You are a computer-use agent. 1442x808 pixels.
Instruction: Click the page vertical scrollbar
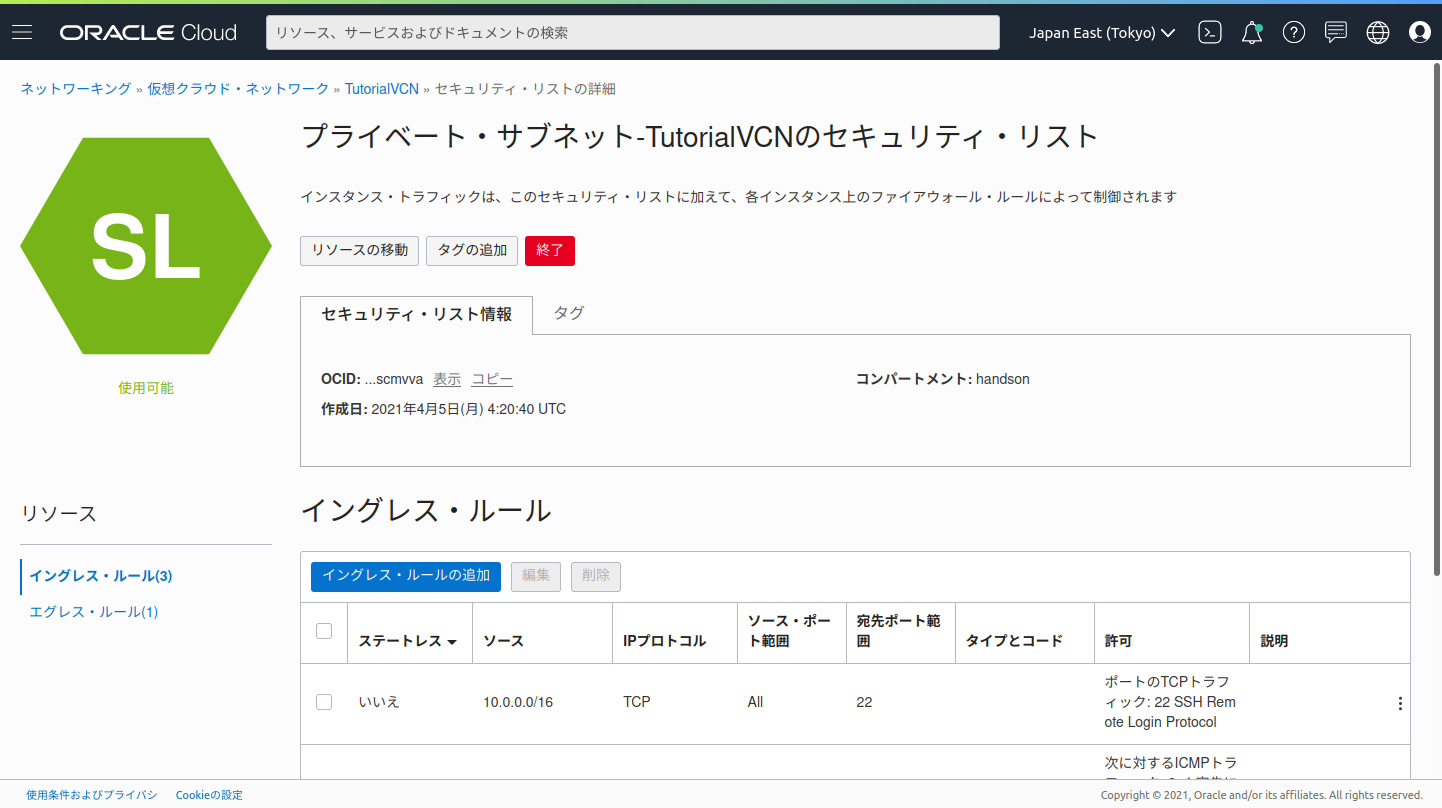pos(1436,320)
